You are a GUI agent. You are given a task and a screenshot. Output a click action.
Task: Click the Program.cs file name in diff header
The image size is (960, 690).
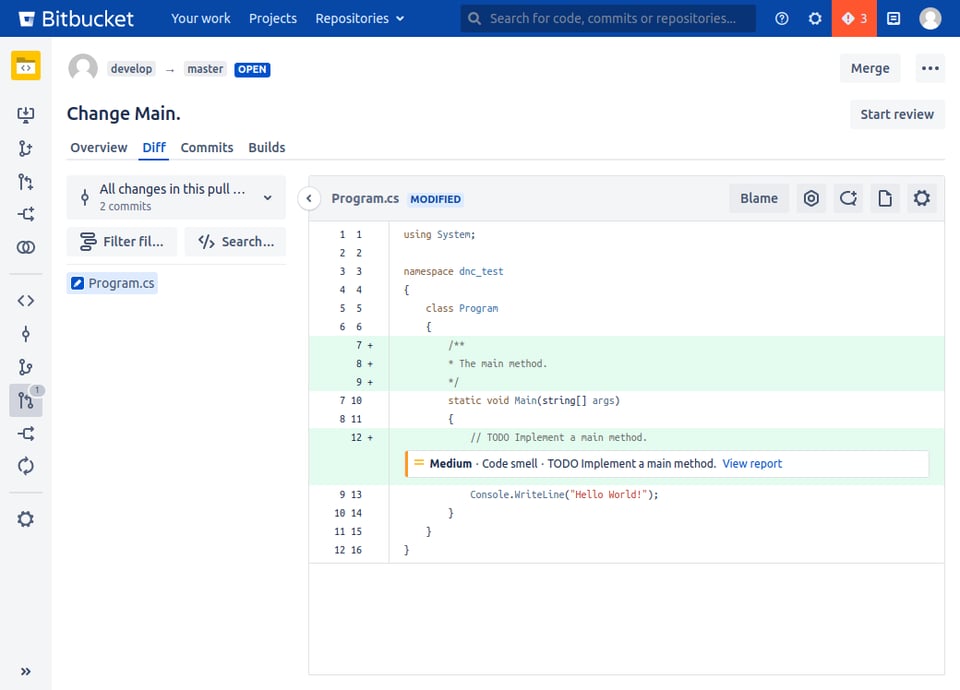365,198
